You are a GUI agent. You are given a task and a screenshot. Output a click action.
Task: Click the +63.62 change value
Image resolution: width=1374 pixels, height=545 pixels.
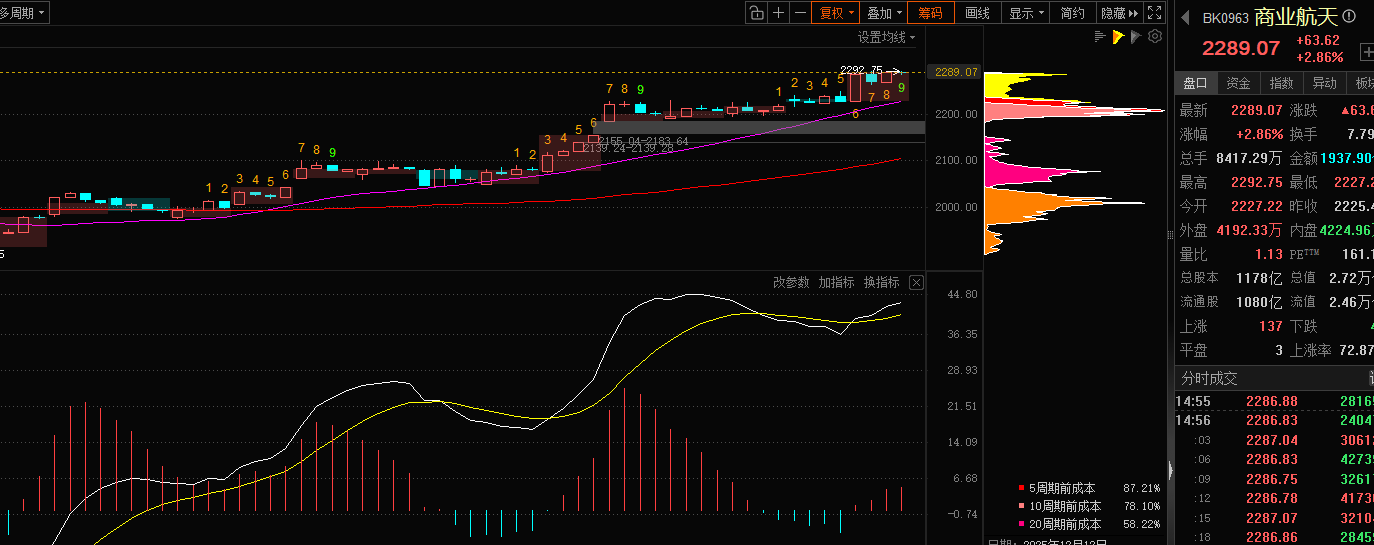coord(1318,40)
